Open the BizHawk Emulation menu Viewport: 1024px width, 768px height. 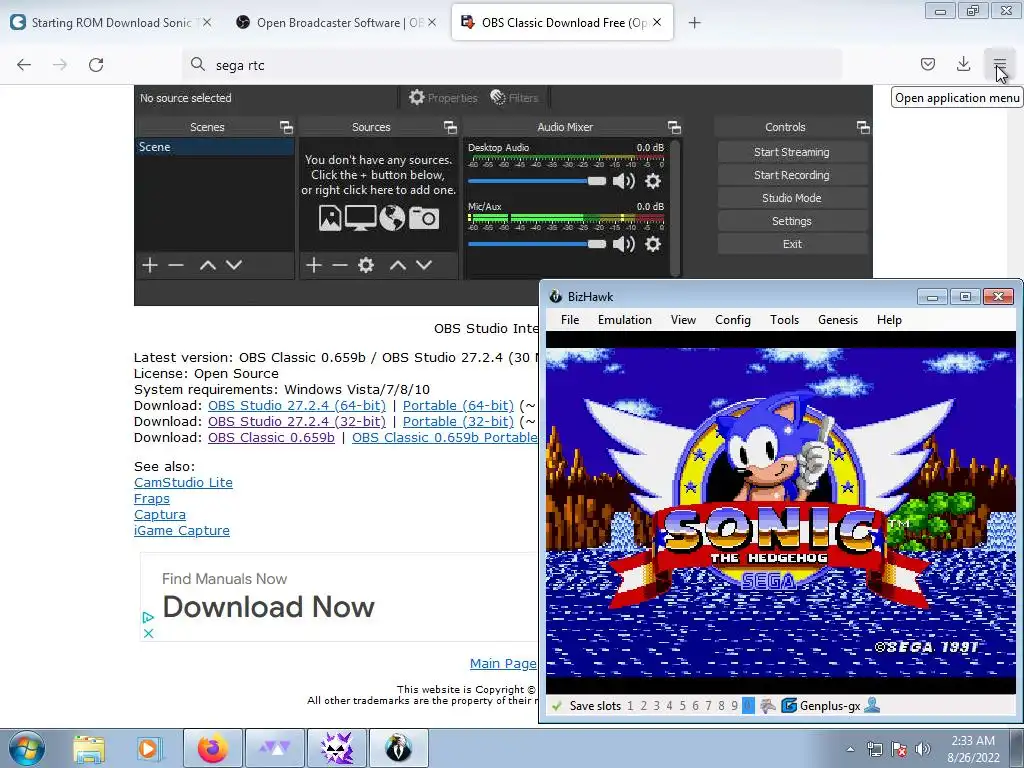(x=624, y=320)
